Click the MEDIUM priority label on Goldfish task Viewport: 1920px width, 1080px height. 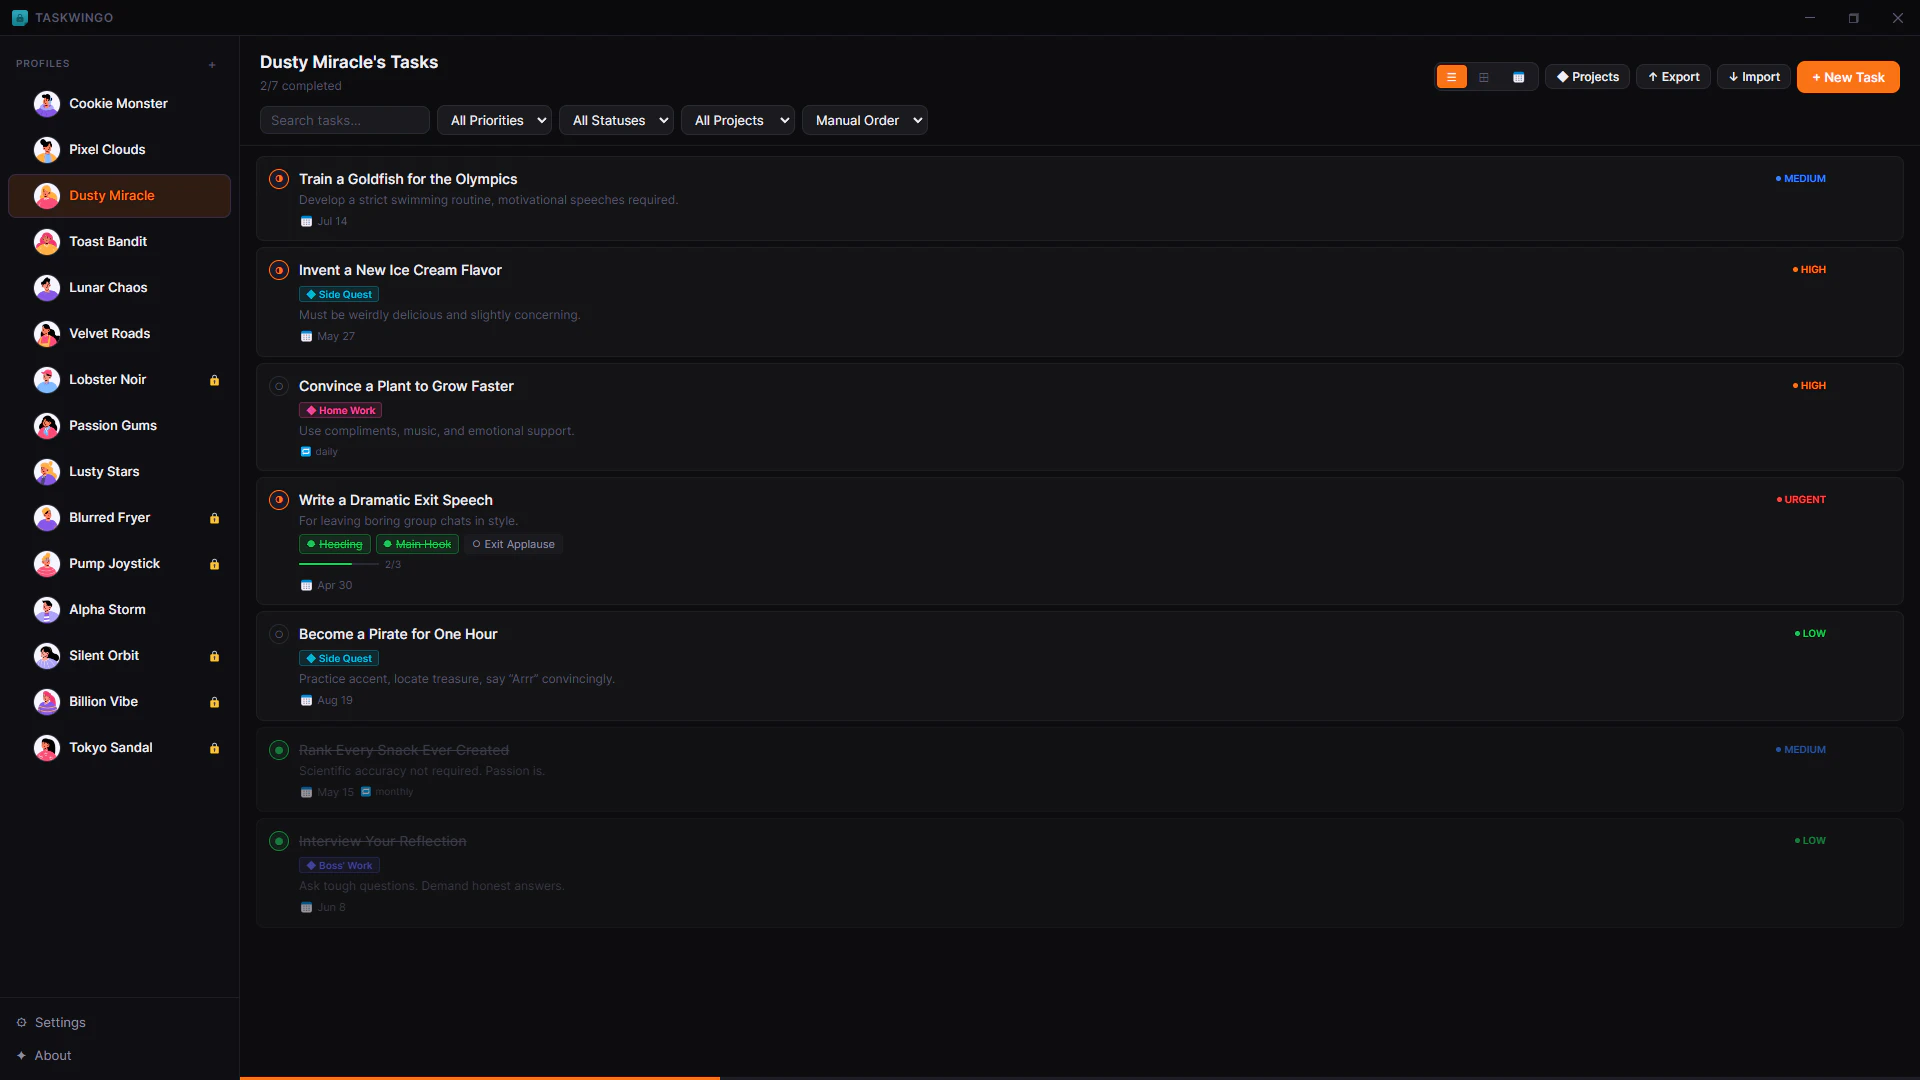coord(1801,179)
